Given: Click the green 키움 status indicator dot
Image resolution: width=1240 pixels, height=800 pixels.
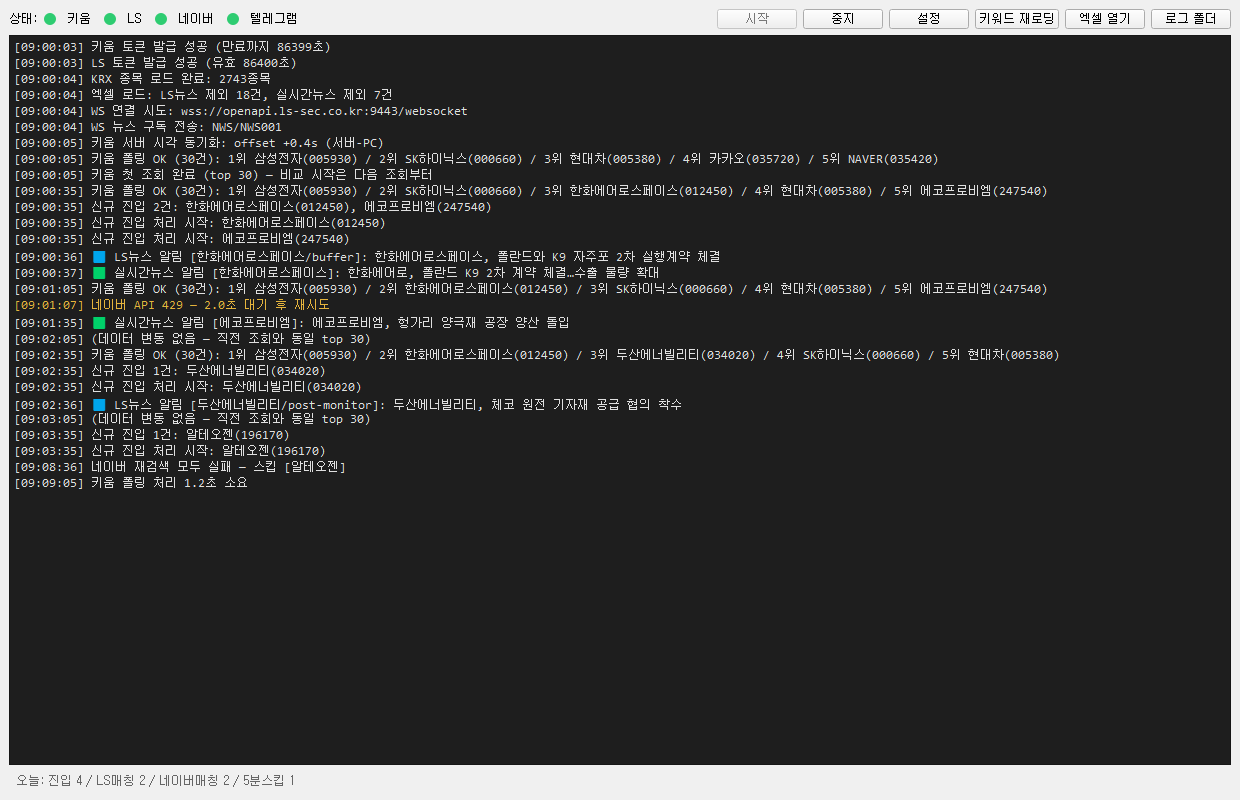Looking at the screenshot, I should [x=50, y=19].
